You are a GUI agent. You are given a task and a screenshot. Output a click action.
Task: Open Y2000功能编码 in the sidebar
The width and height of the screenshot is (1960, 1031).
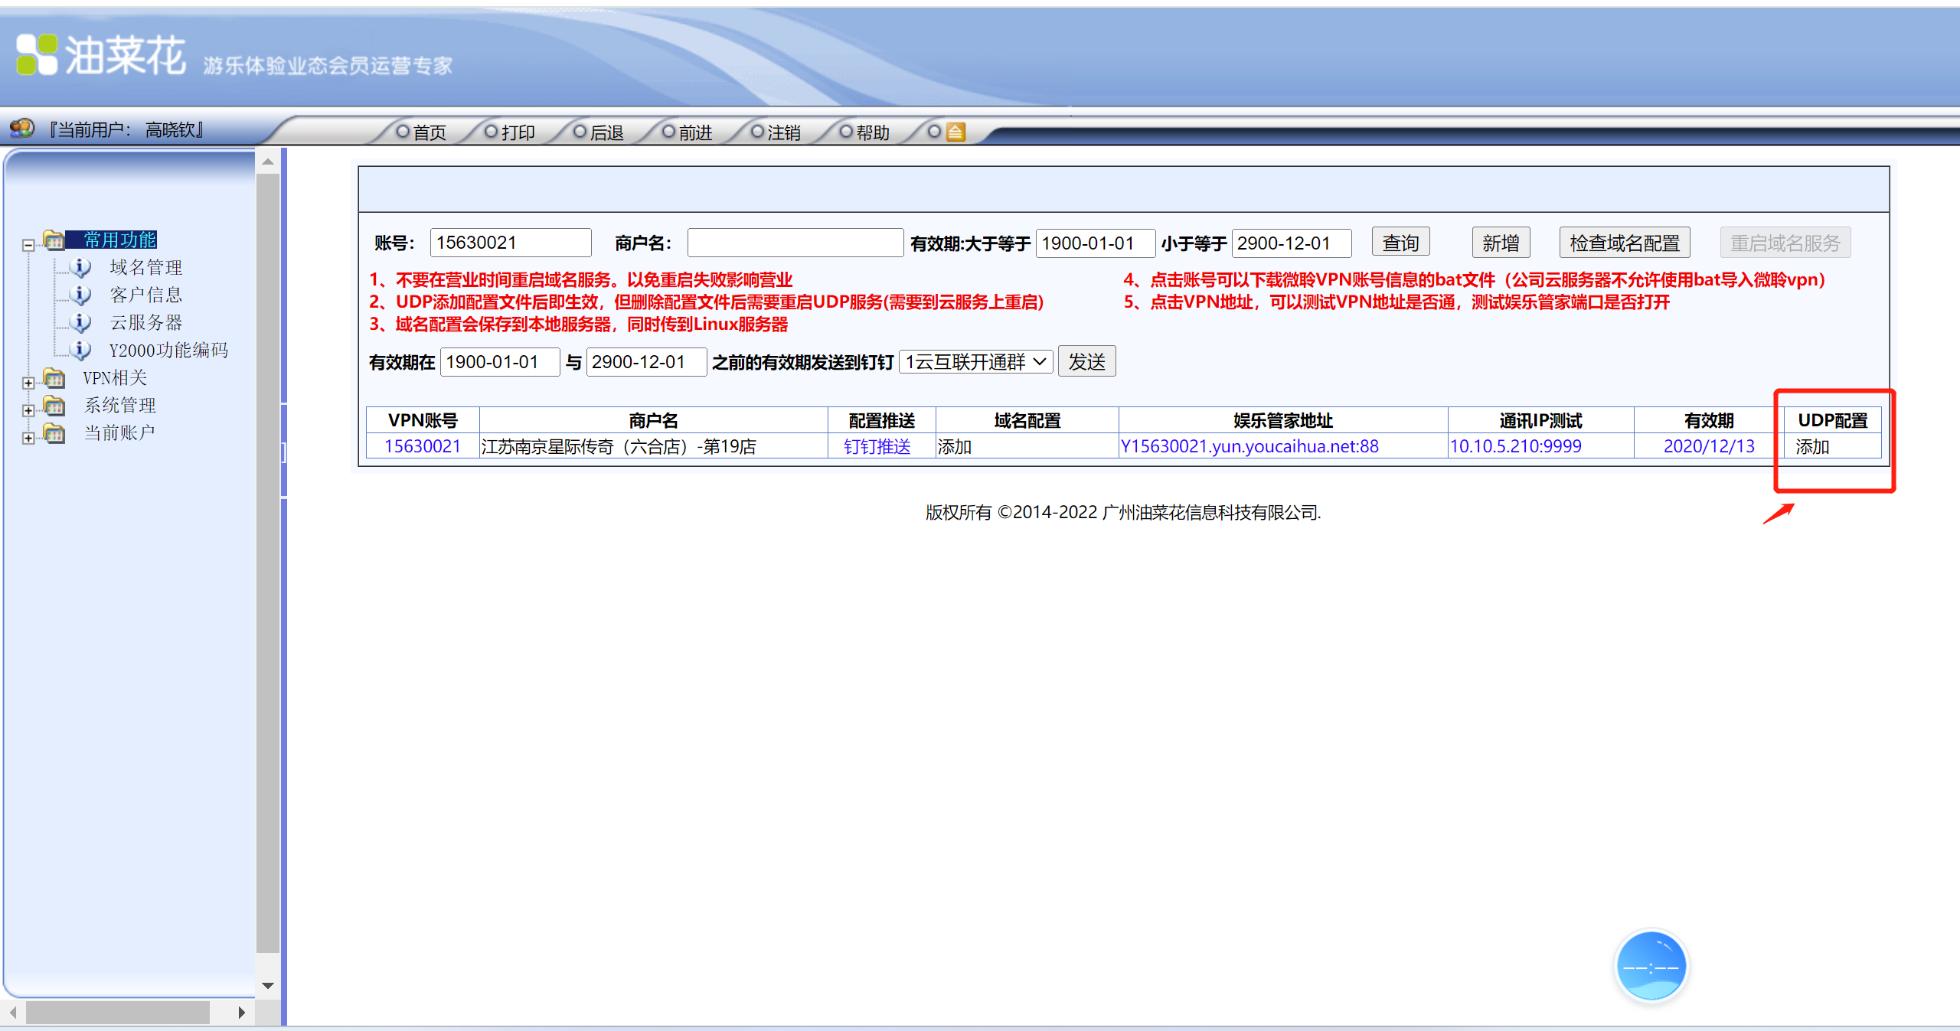point(168,350)
